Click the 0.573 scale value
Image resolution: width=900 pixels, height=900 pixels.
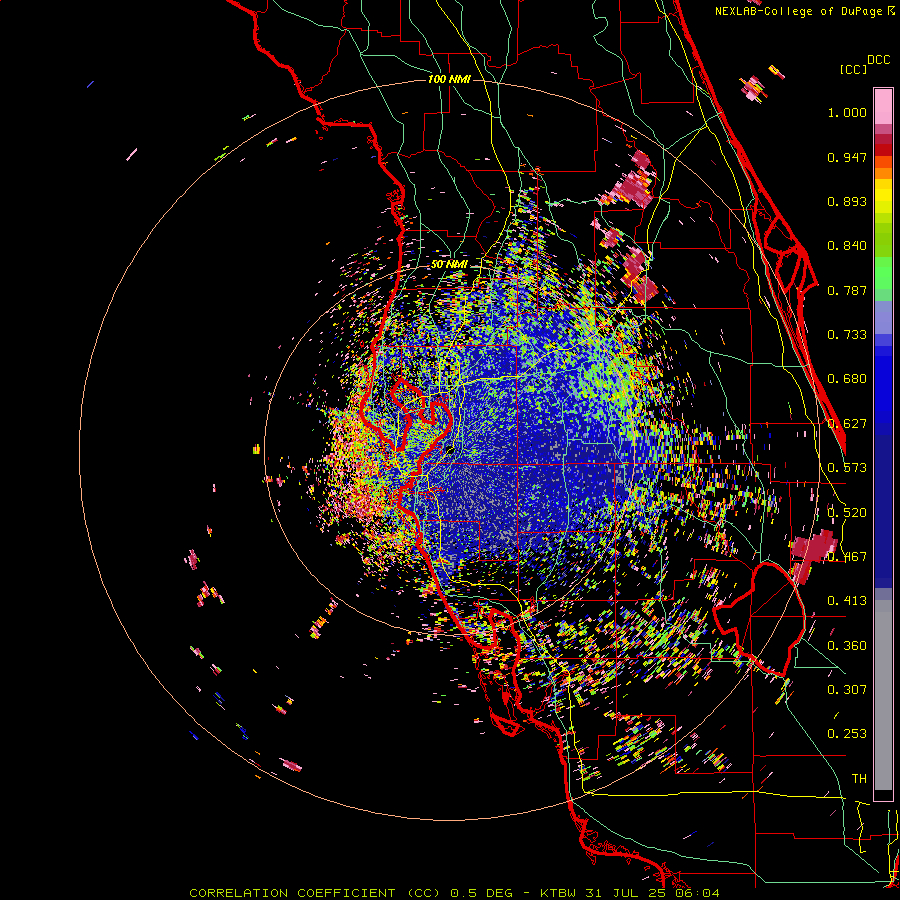(x=847, y=468)
